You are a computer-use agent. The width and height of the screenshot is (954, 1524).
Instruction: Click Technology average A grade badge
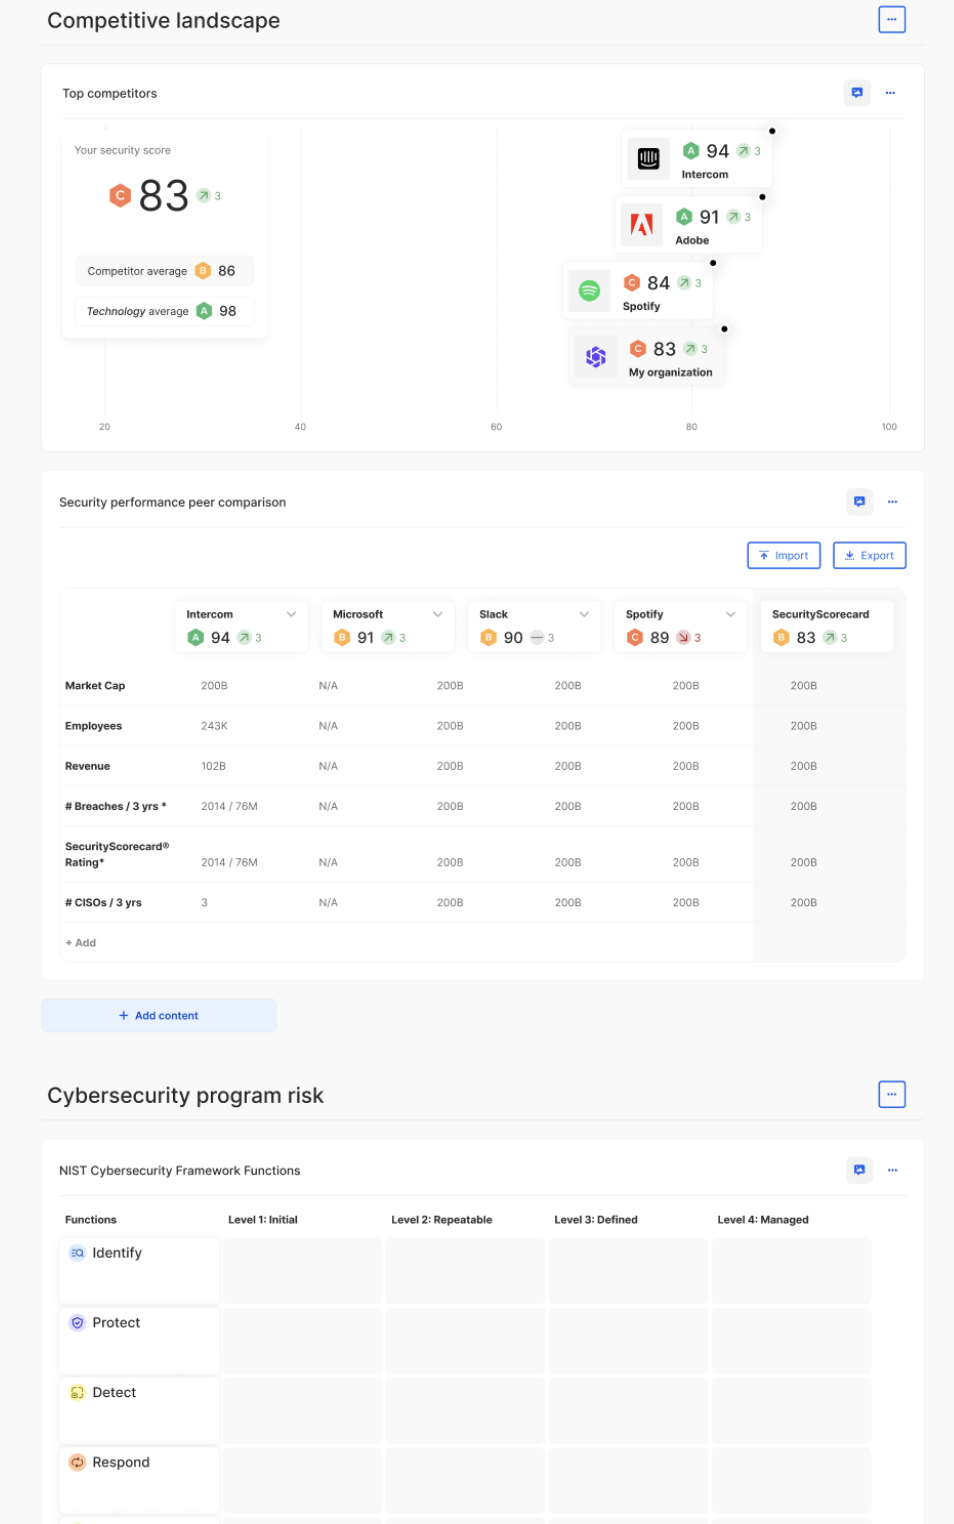pos(204,311)
